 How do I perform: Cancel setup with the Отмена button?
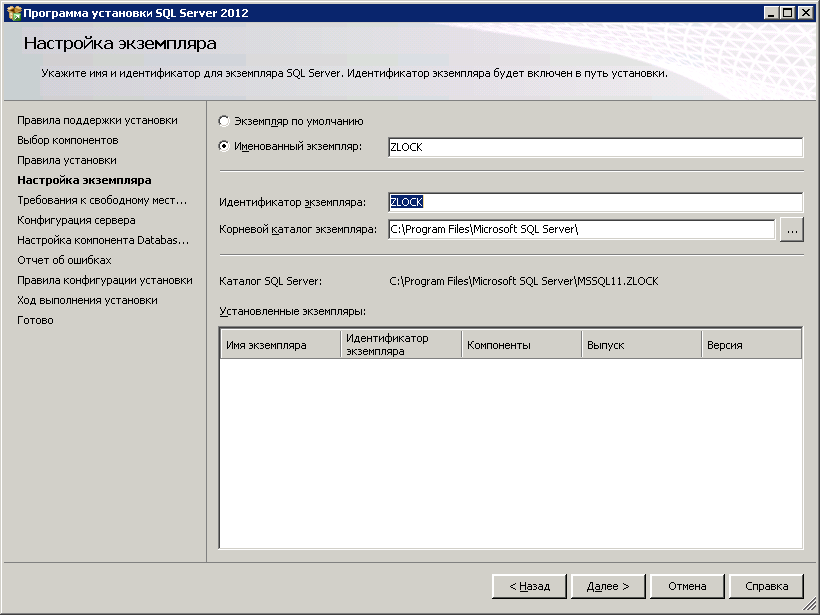[x=687, y=586]
